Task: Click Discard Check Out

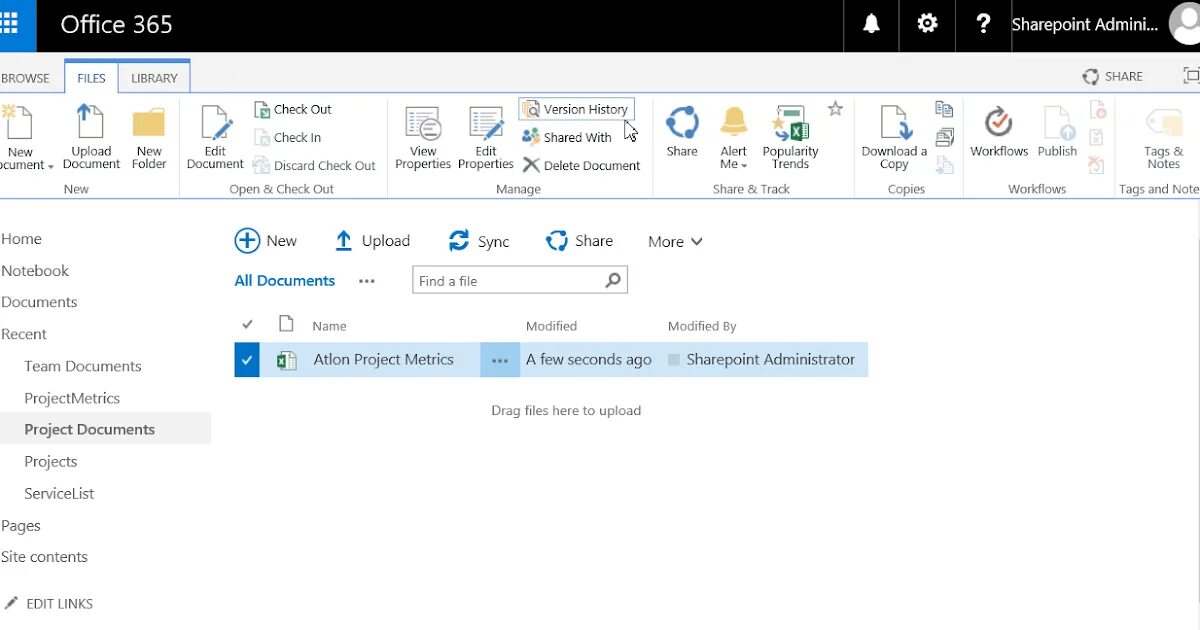Action: tap(314, 165)
